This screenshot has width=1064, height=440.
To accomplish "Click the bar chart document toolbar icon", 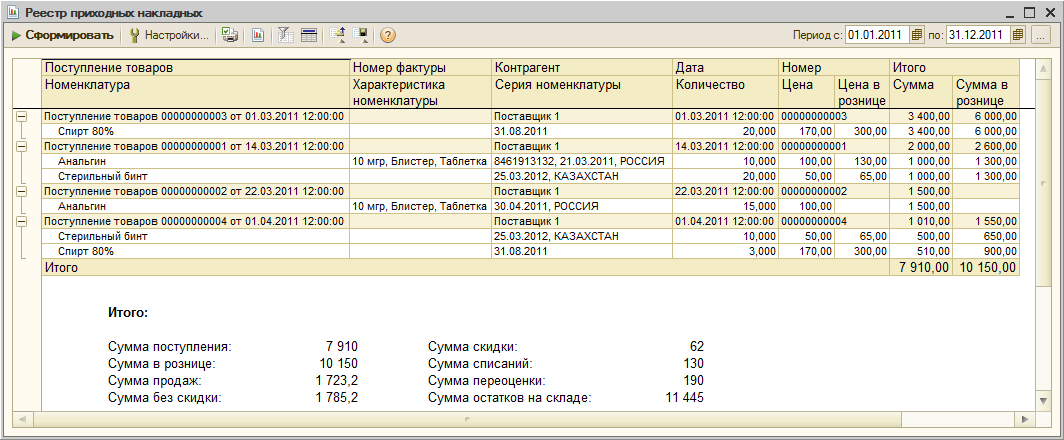I will click(258, 36).
